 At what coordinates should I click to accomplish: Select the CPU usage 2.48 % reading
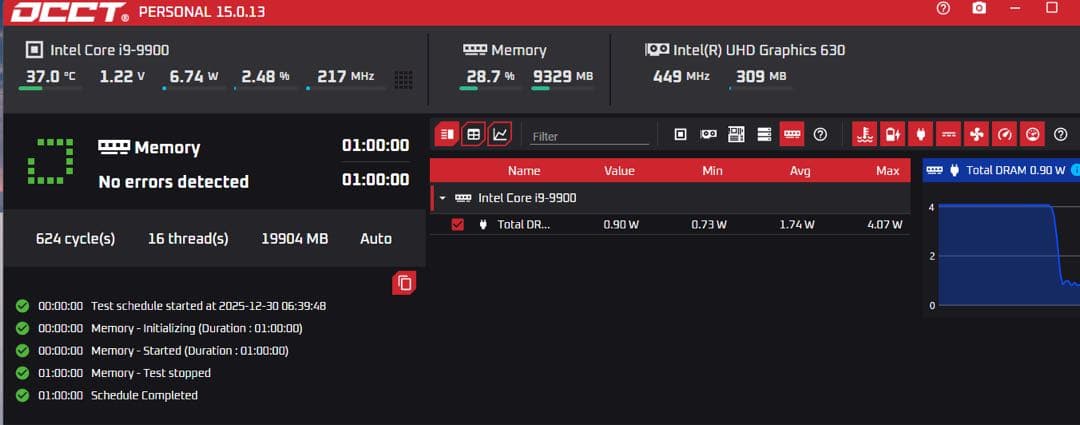pos(265,76)
